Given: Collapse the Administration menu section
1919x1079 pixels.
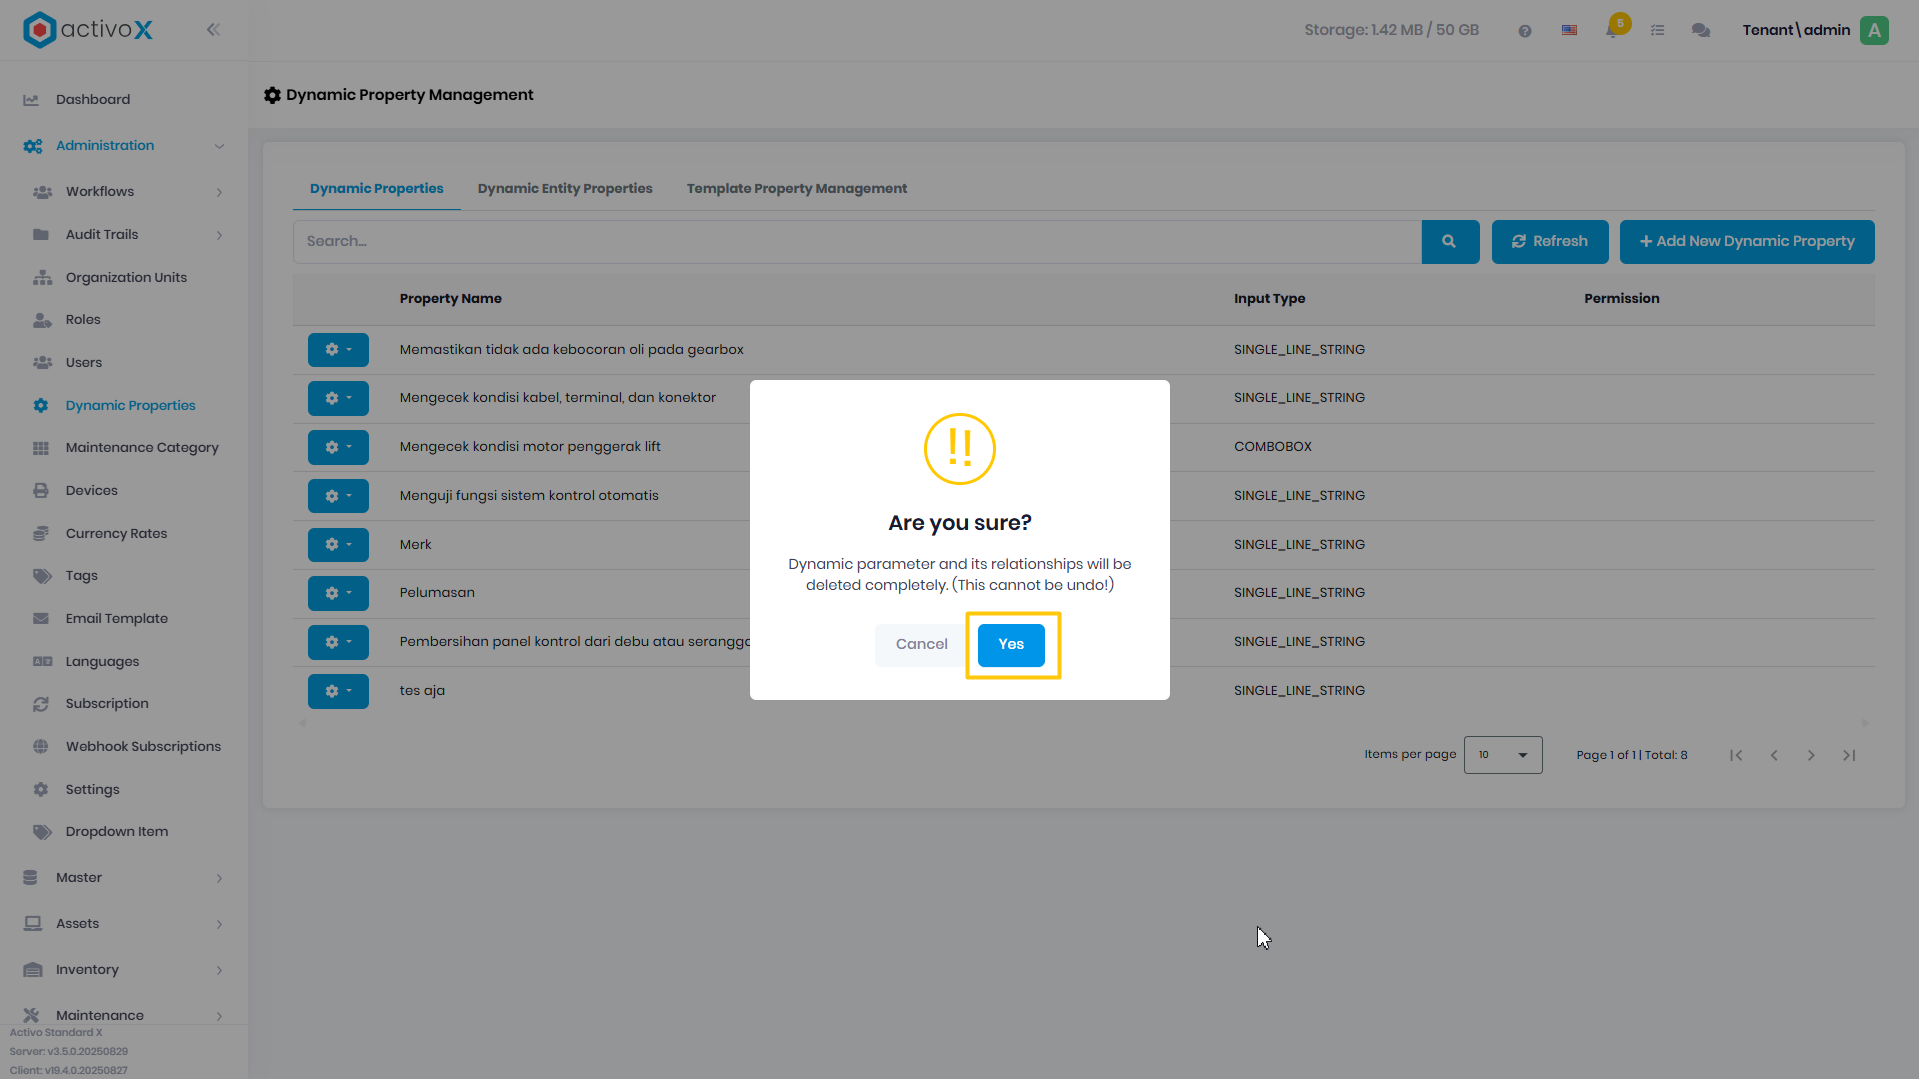Looking at the screenshot, I should [x=124, y=146].
